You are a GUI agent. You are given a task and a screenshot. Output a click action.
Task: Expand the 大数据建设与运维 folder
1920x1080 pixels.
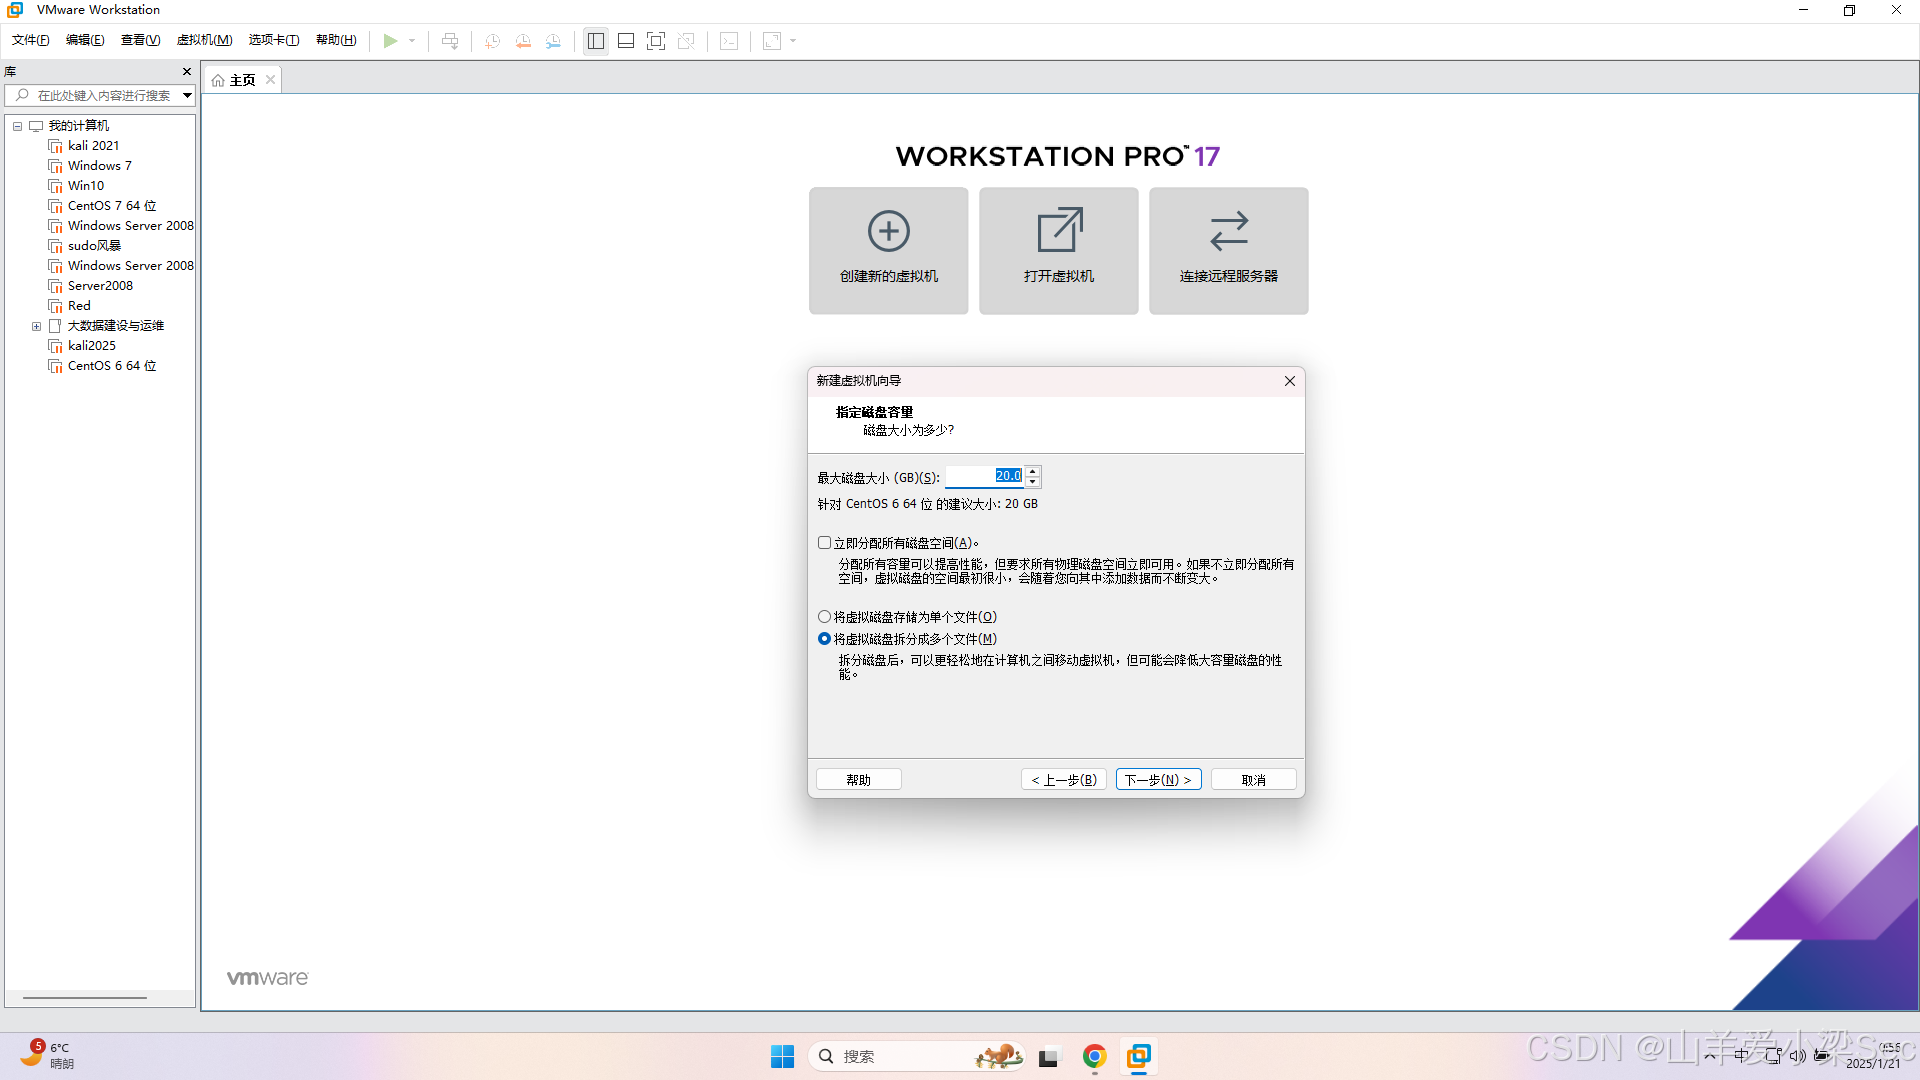[37, 326]
